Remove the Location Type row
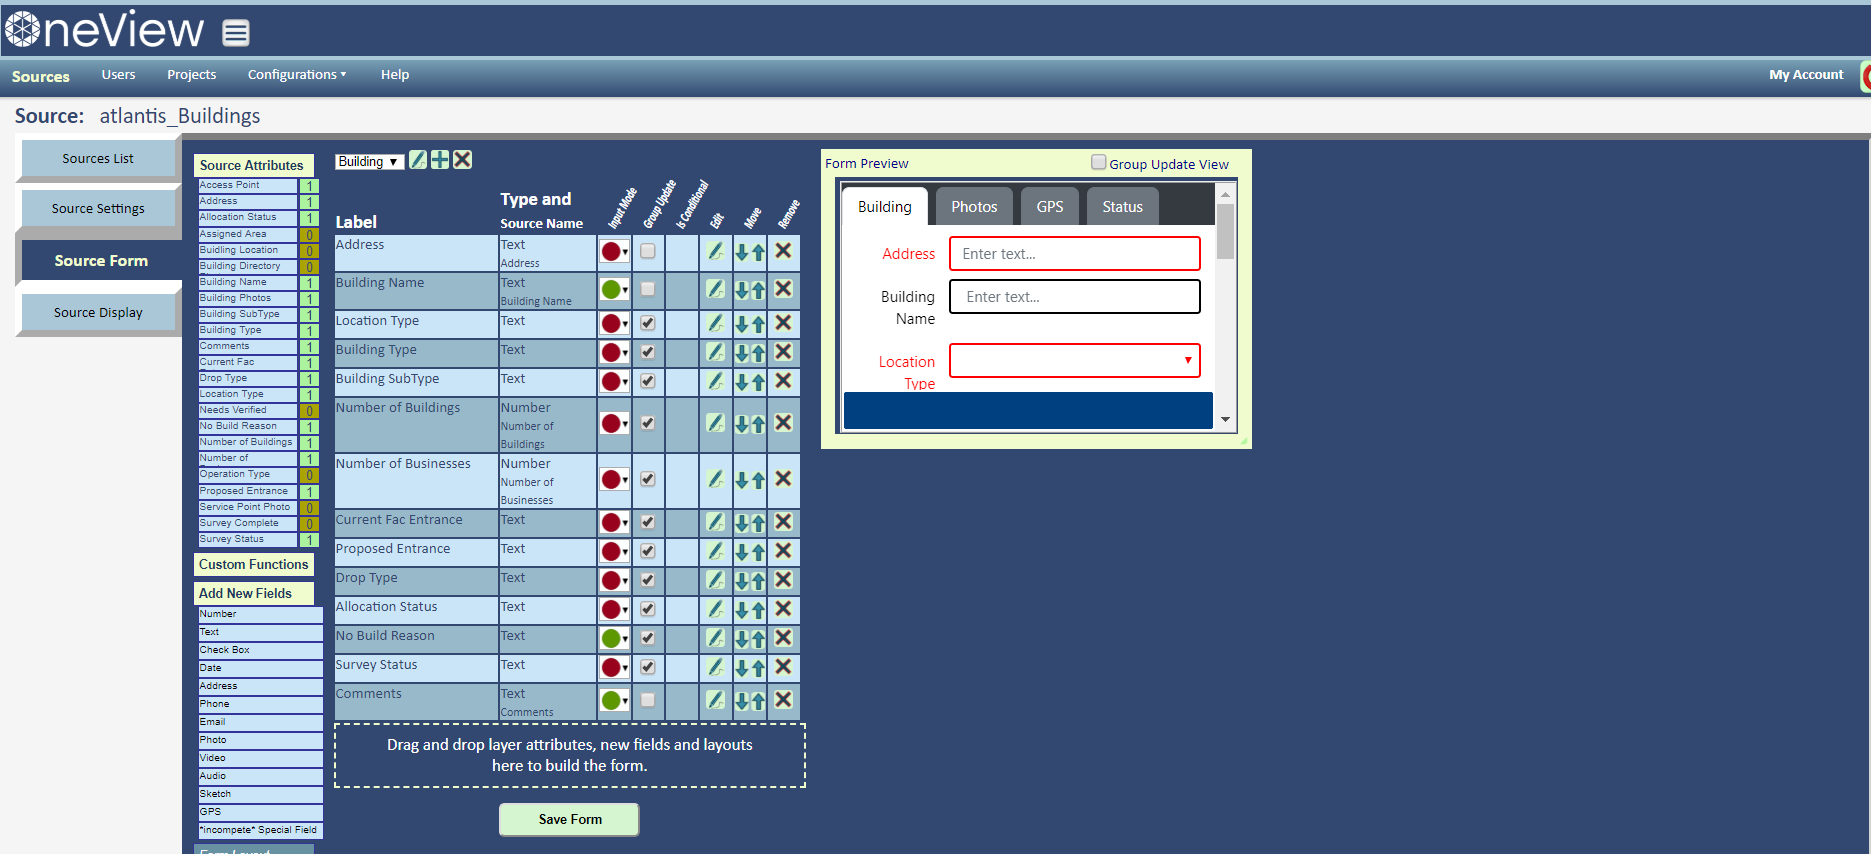Screen dimensions: 1871x854 coord(784,323)
